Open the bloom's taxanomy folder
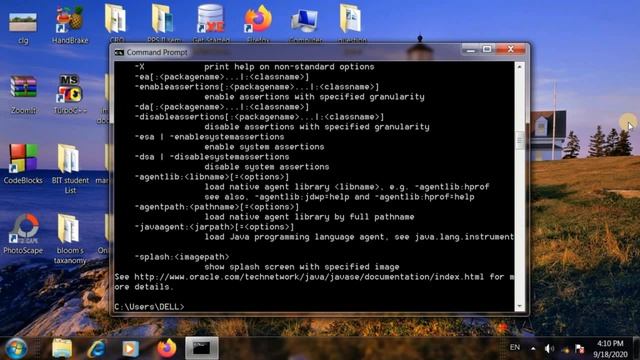640x360 pixels. tap(70, 239)
